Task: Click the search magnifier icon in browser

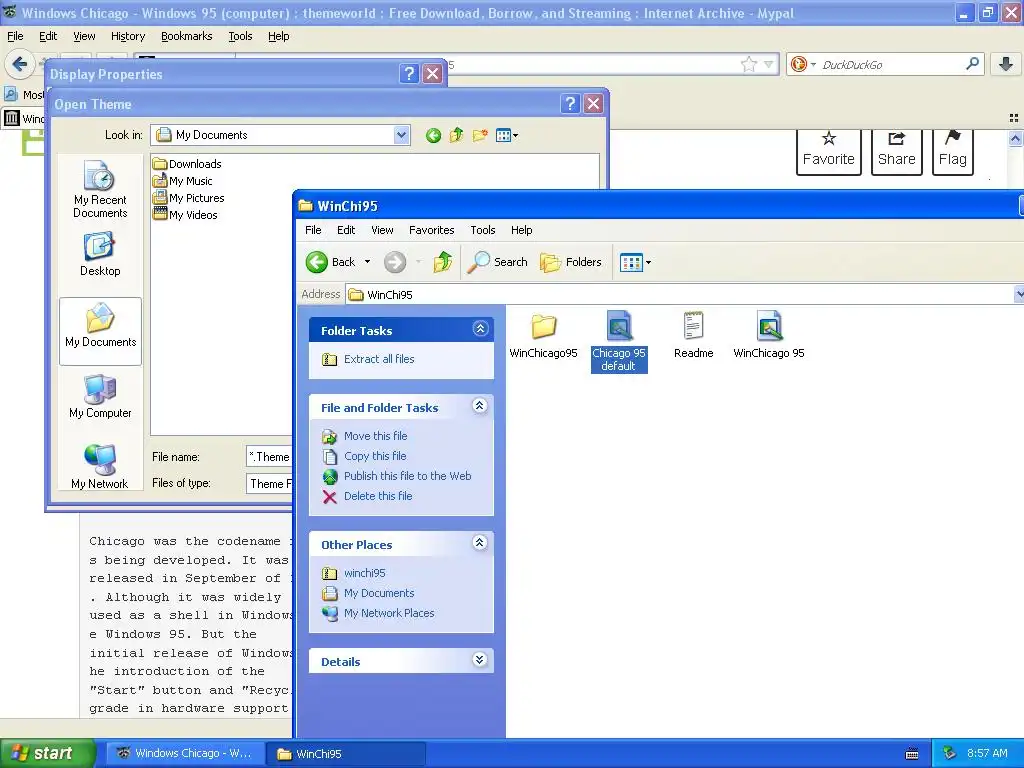Action: 972,64
